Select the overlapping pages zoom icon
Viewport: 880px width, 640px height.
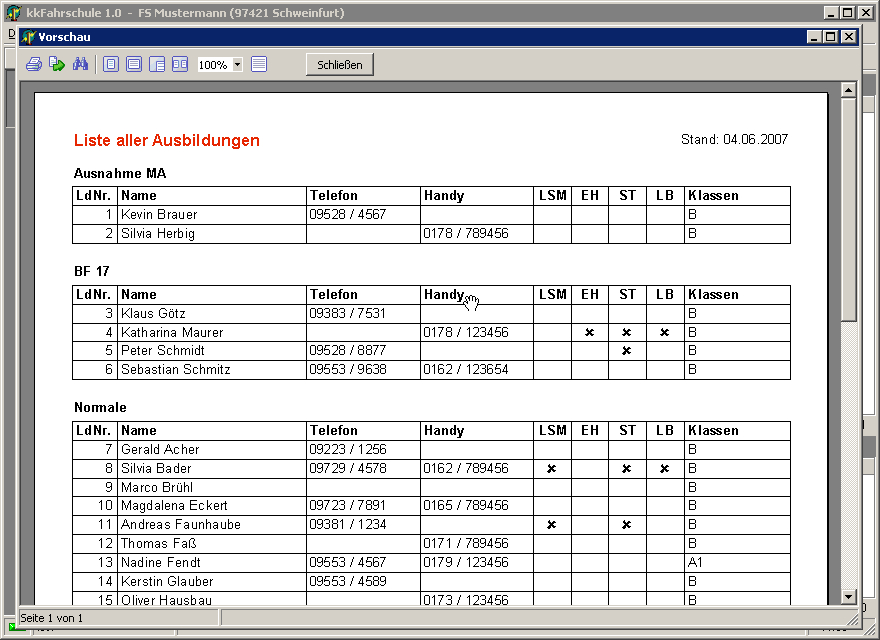pyautogui.click(x=157, y=65)
